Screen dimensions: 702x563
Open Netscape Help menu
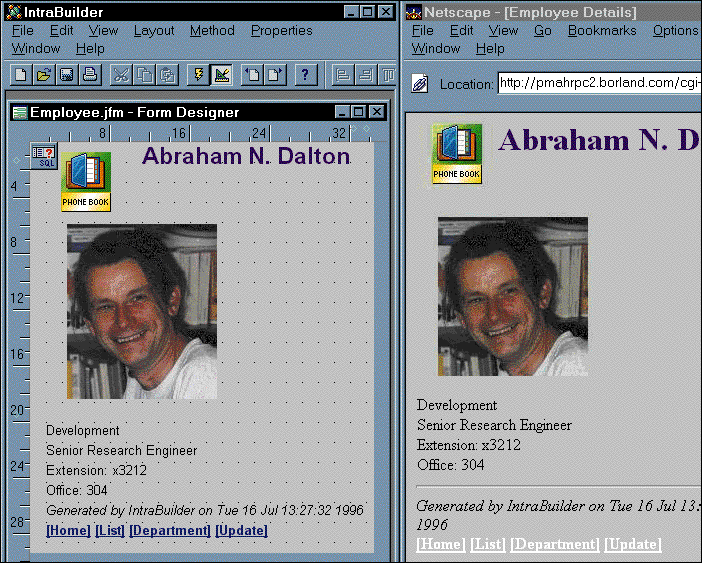tap(490, 48)
